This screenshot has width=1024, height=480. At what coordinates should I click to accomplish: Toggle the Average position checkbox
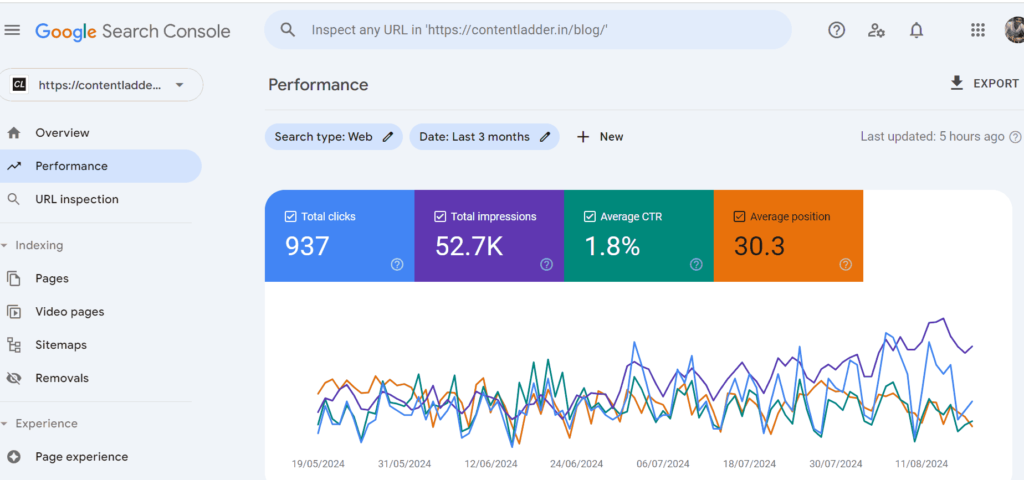pos(739,216)
